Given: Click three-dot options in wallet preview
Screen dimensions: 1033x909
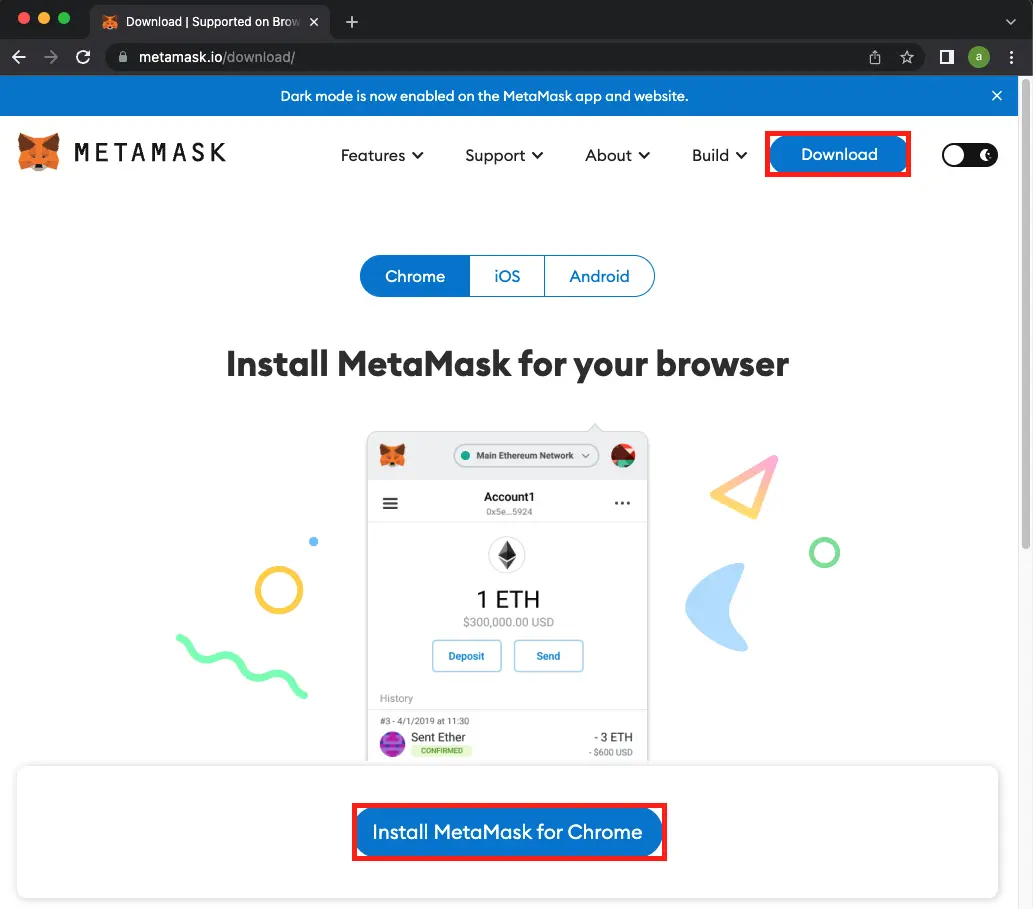Looking at the screenshot, I should [623, 503].
